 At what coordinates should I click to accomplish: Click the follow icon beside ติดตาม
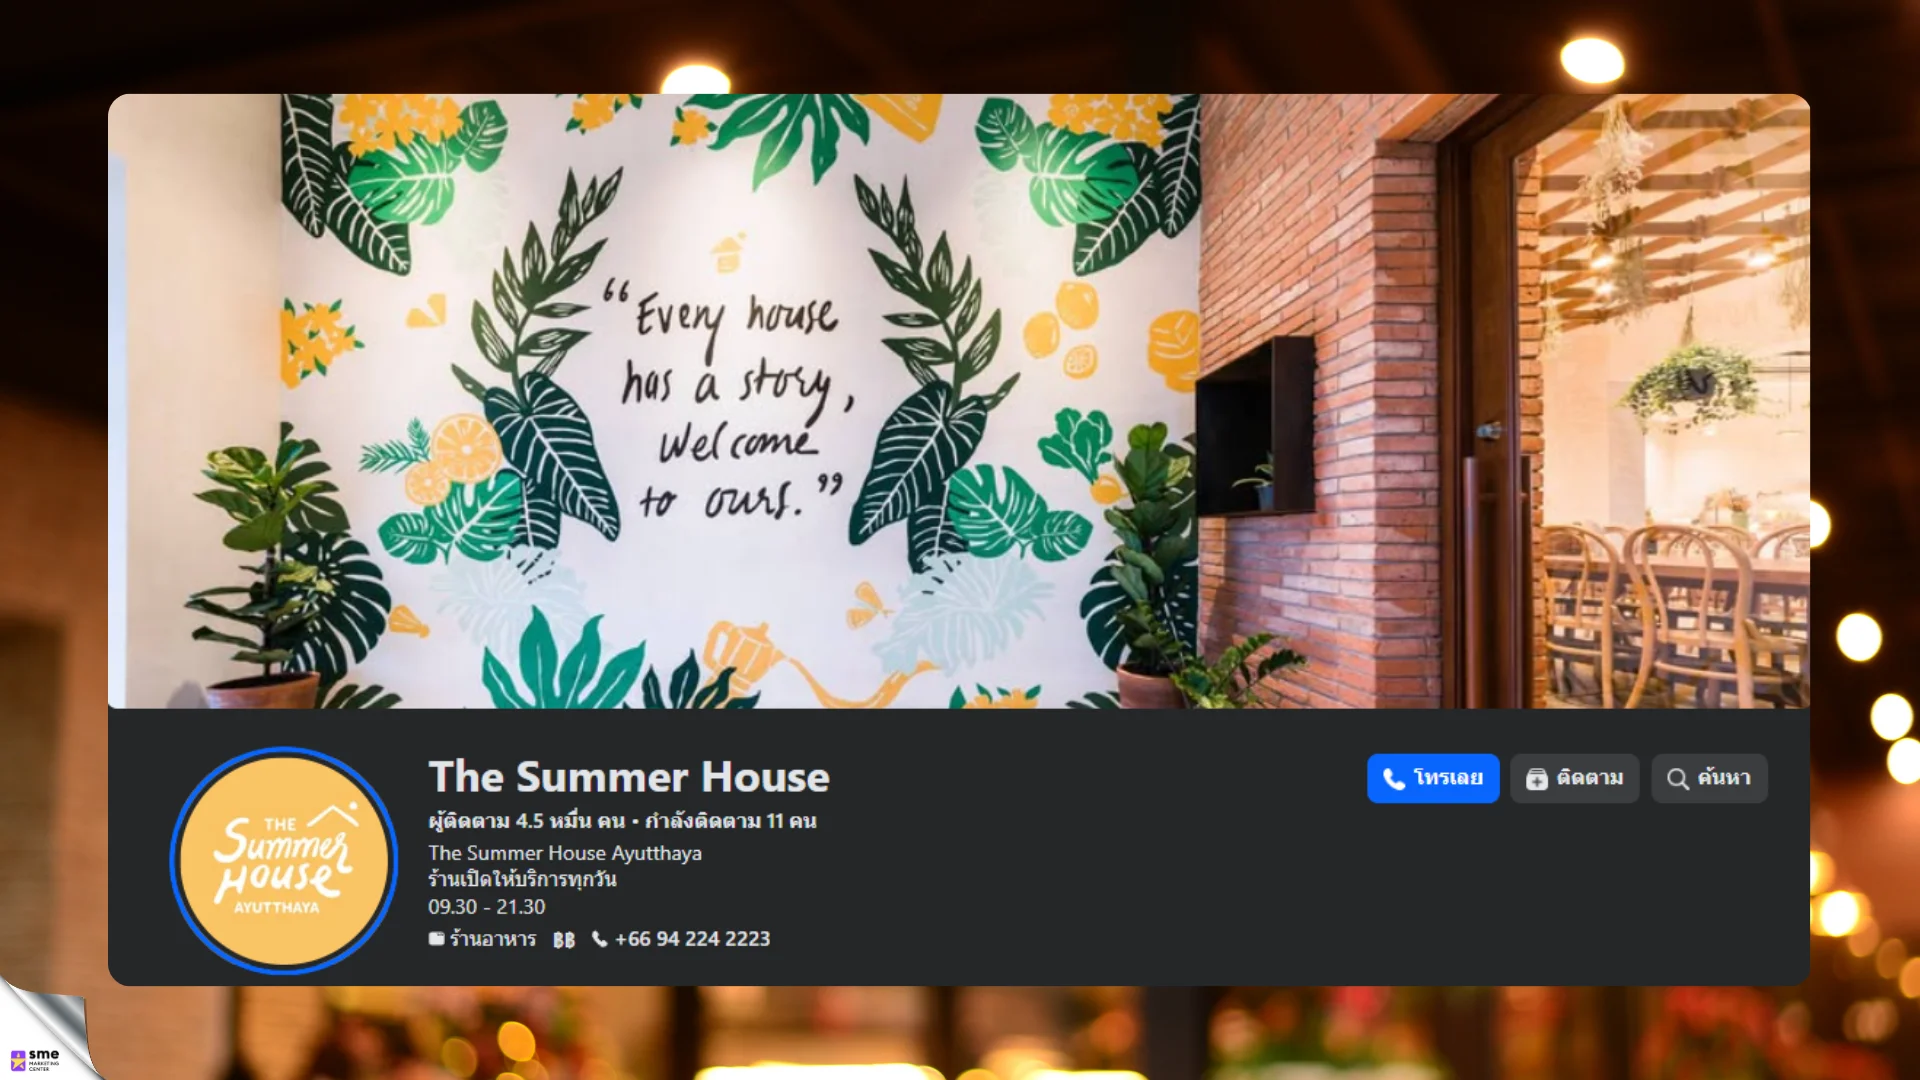[1537, 779]
